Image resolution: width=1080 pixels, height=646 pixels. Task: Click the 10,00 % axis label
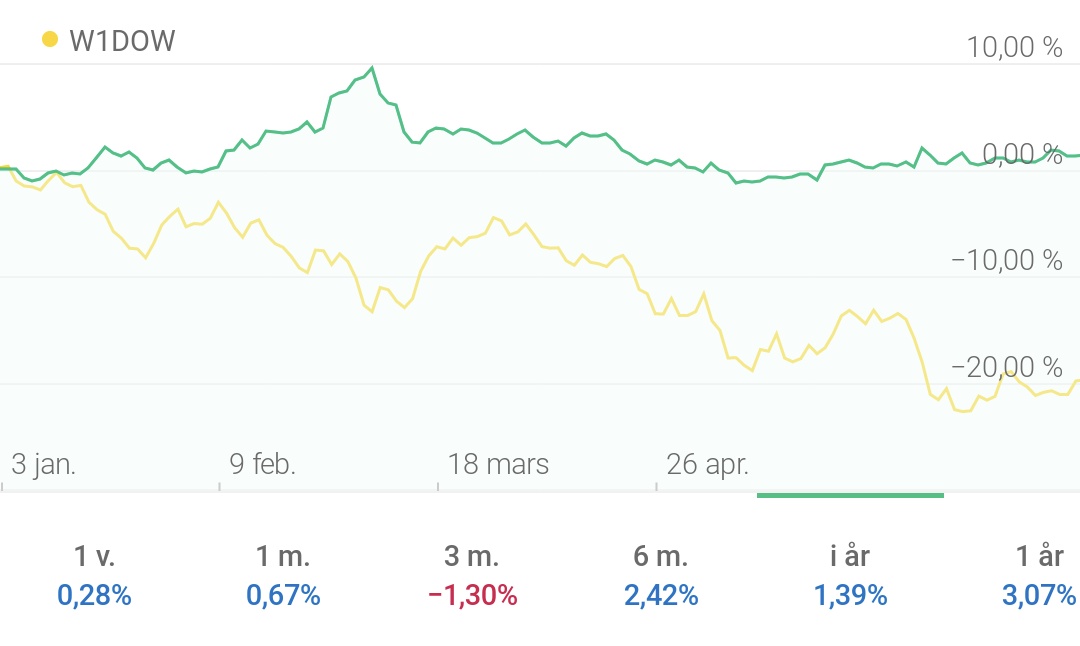pos(1014,46)
